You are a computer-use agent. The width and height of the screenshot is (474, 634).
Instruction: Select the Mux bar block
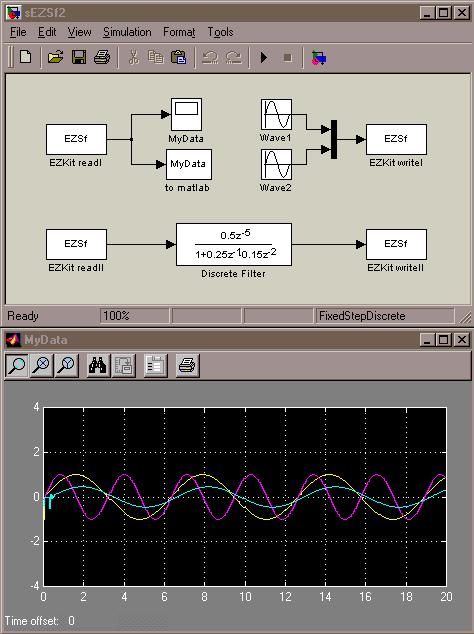point(334,139)
